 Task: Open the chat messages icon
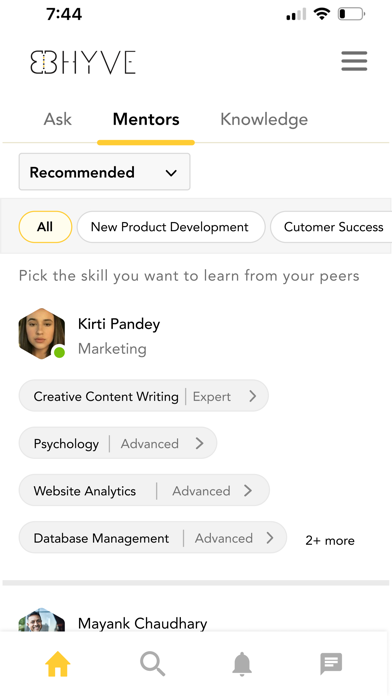click(x=331, y=664)
